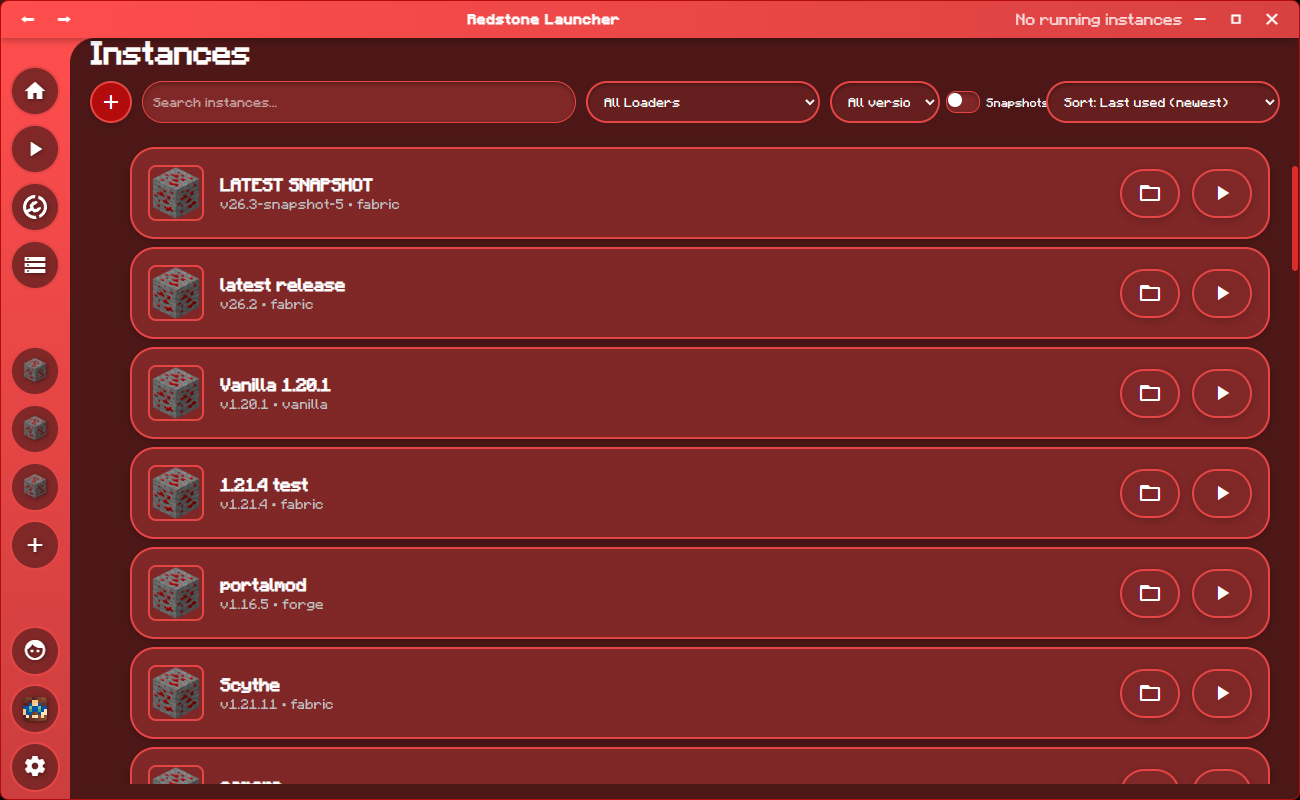Screen dimensions: 1300x800
Task: Open the stacked-bars list icon in sidebar
Action: tap(35, 265)
